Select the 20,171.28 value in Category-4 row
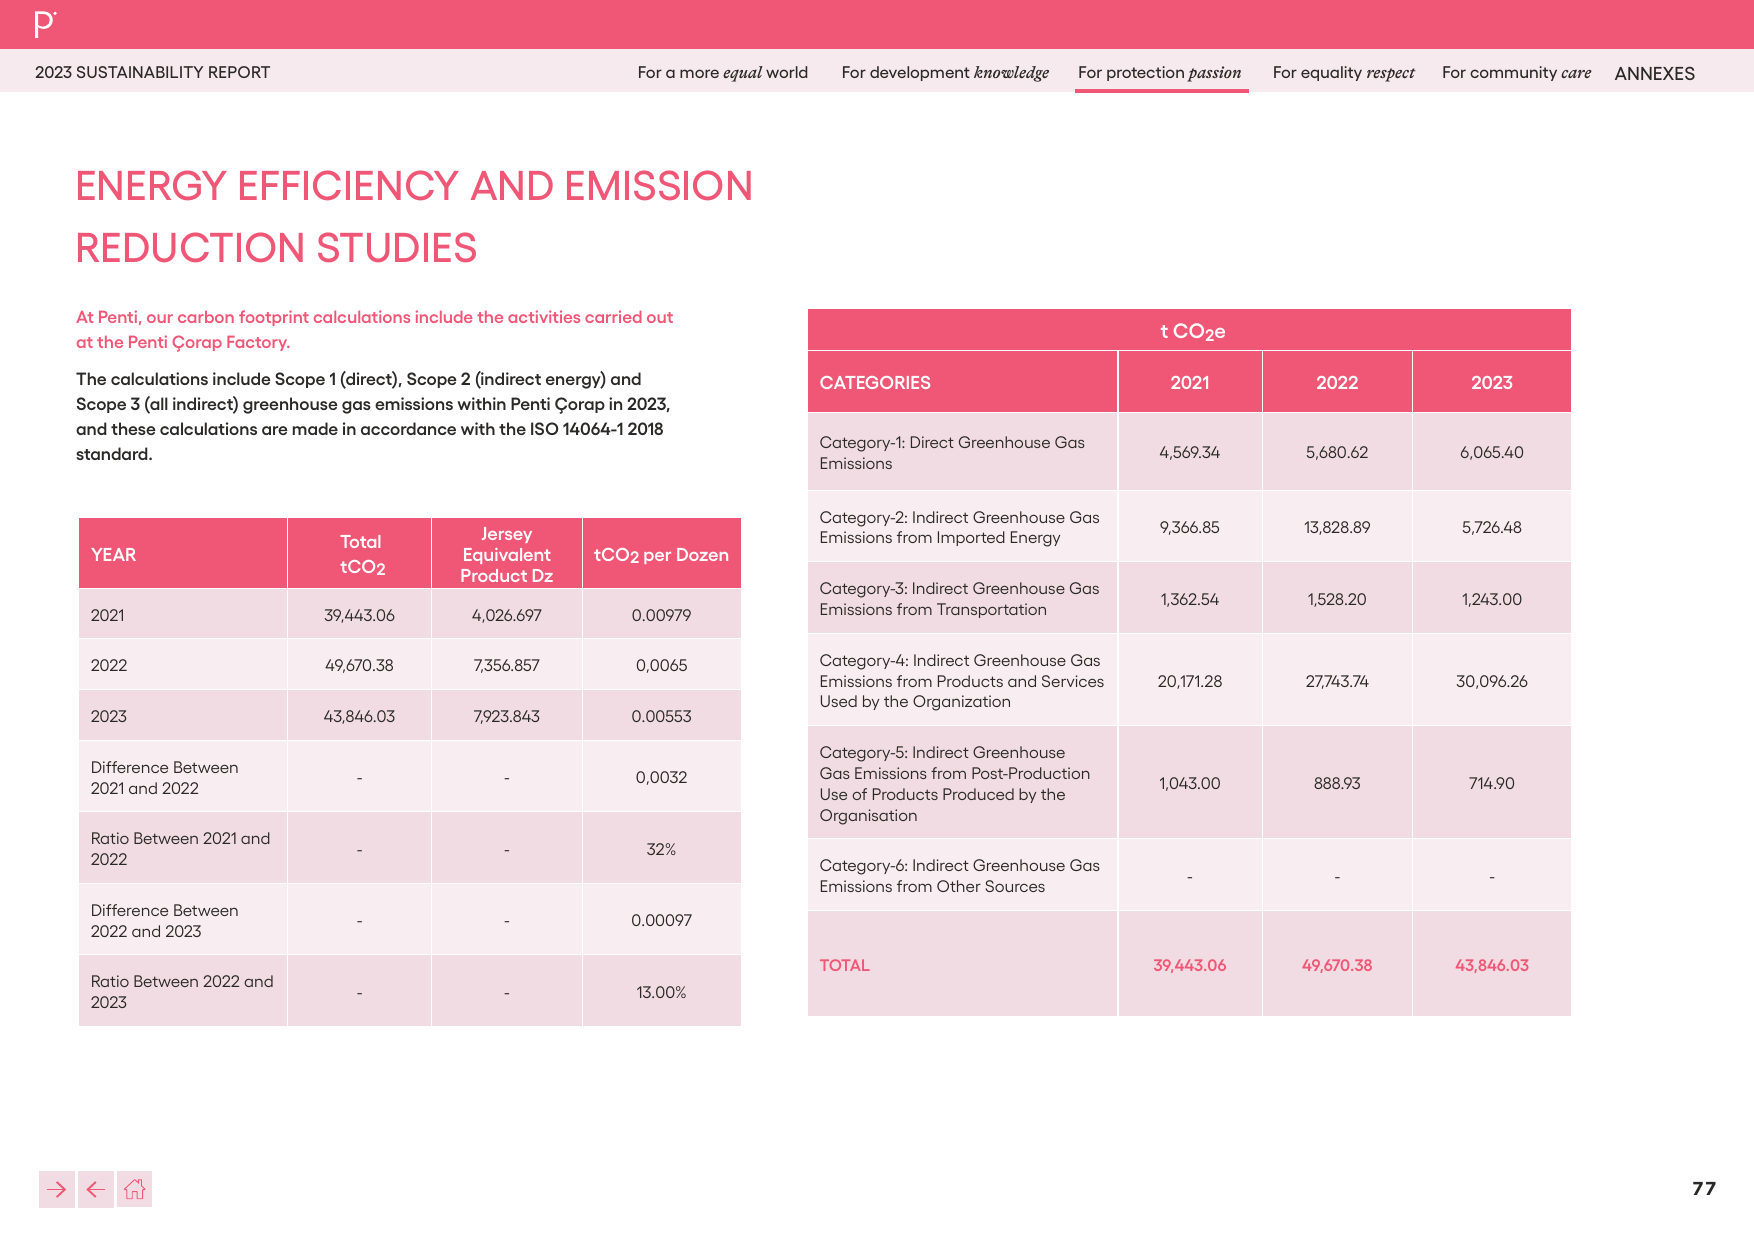This screenshot has width=1754, height=1241. pos(1190,681)
